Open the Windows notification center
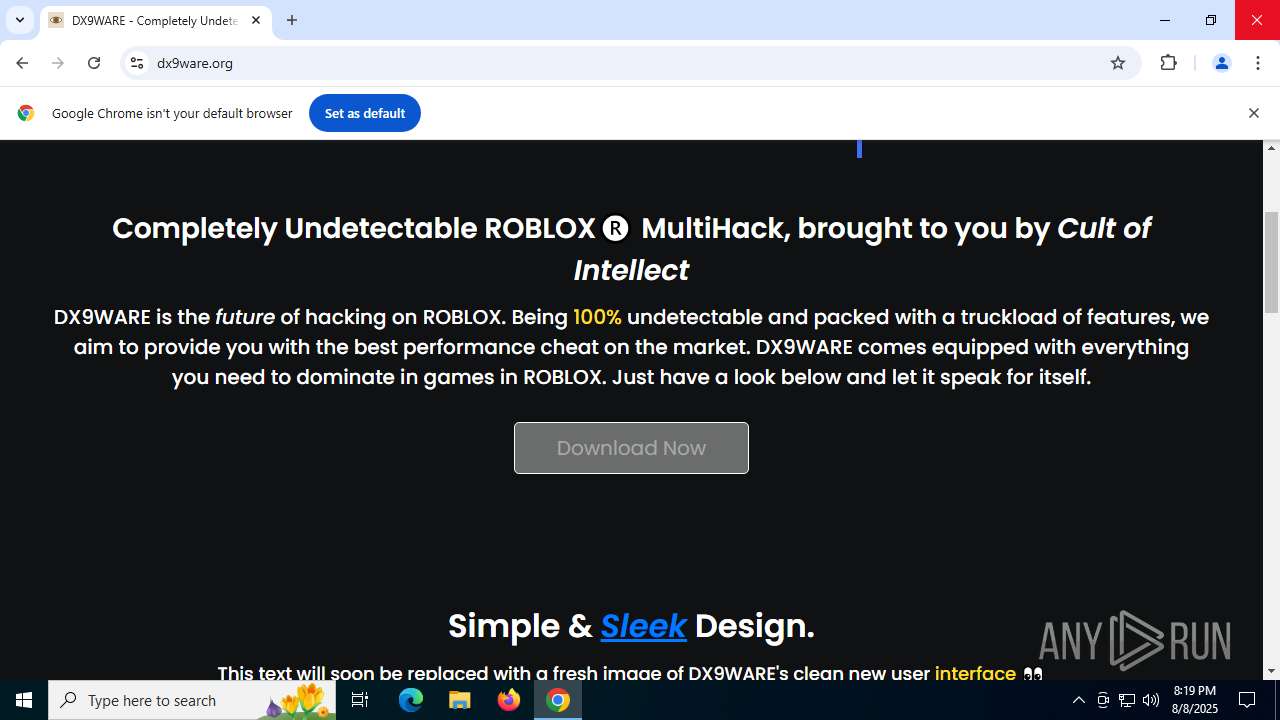1280x720 pixels. point(1247,700)
